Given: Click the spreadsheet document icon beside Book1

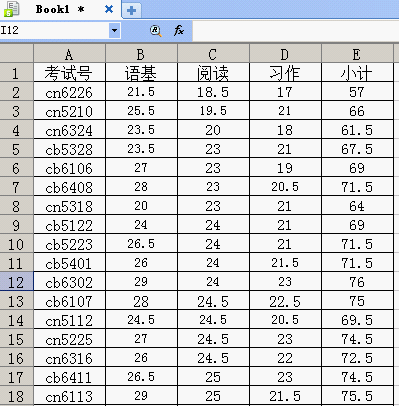Looking at the screenshot, I should coord(11,9).
